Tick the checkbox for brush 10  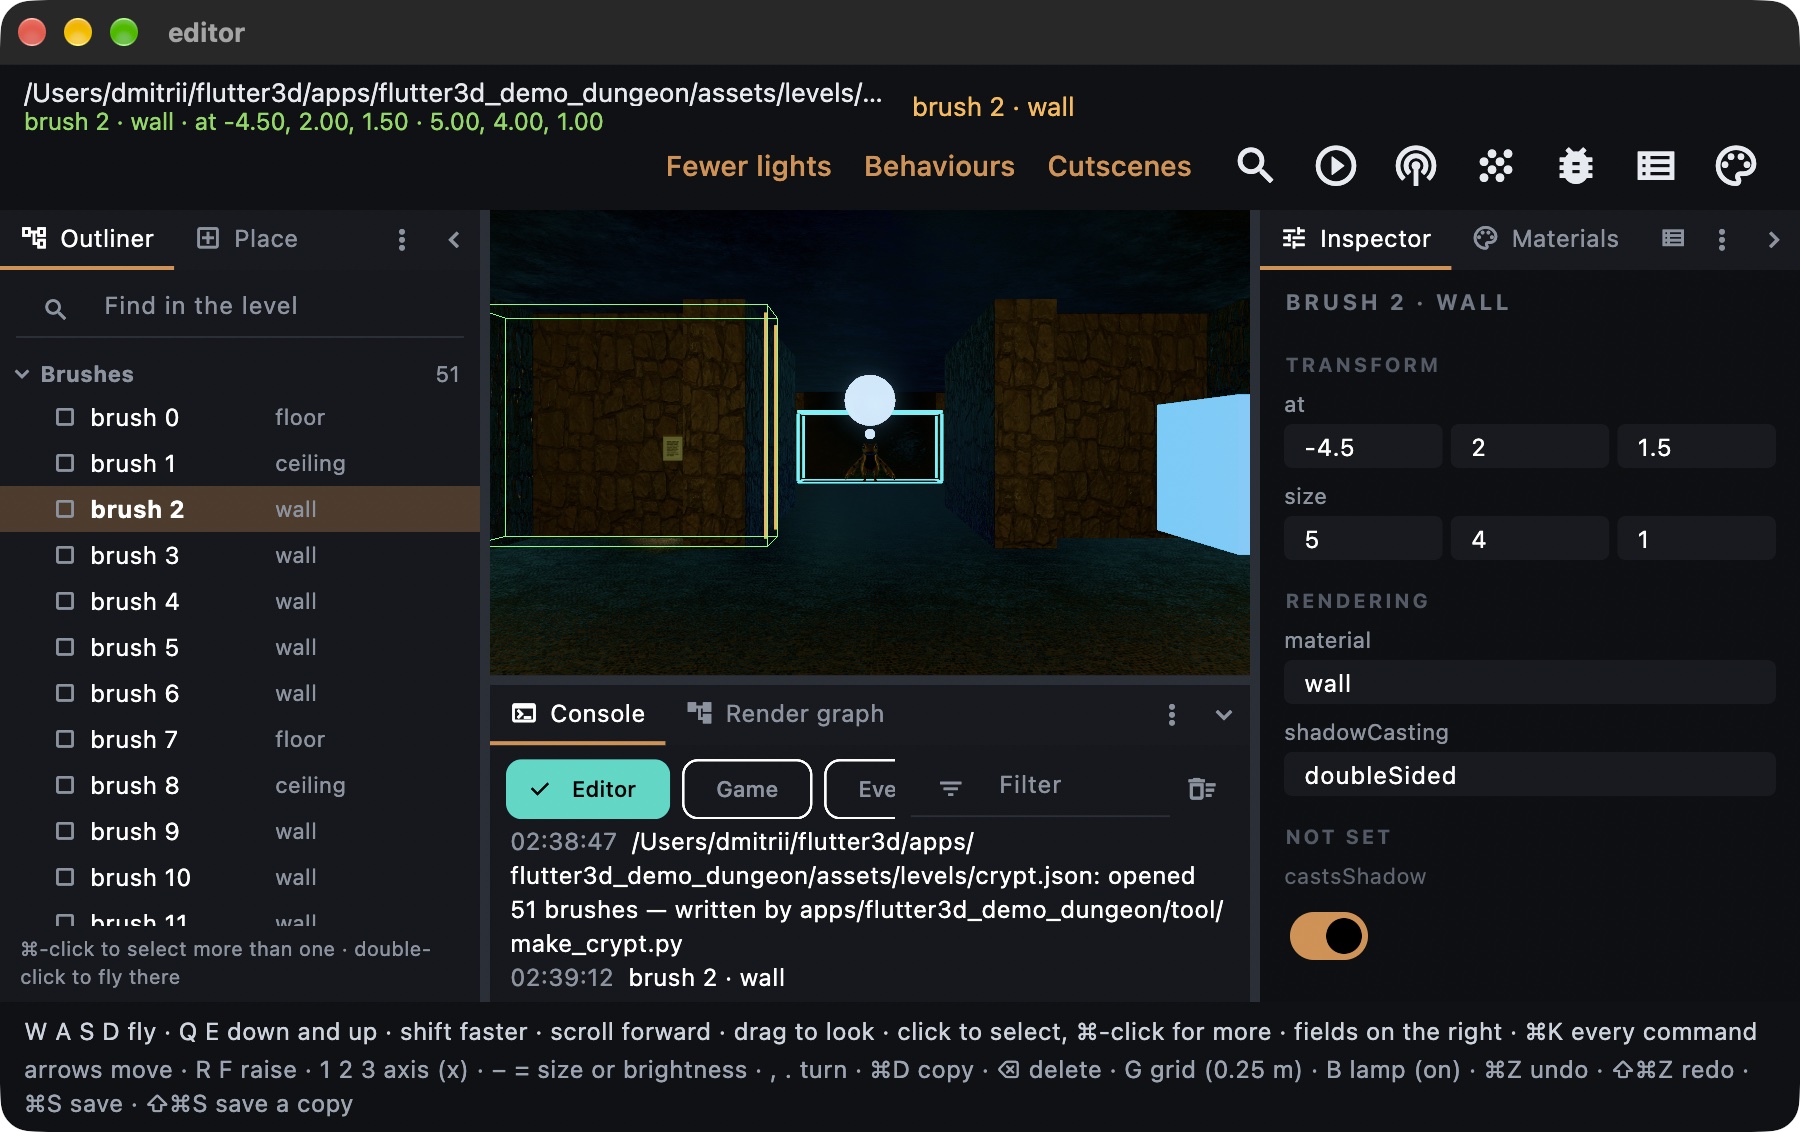[65, 877]
